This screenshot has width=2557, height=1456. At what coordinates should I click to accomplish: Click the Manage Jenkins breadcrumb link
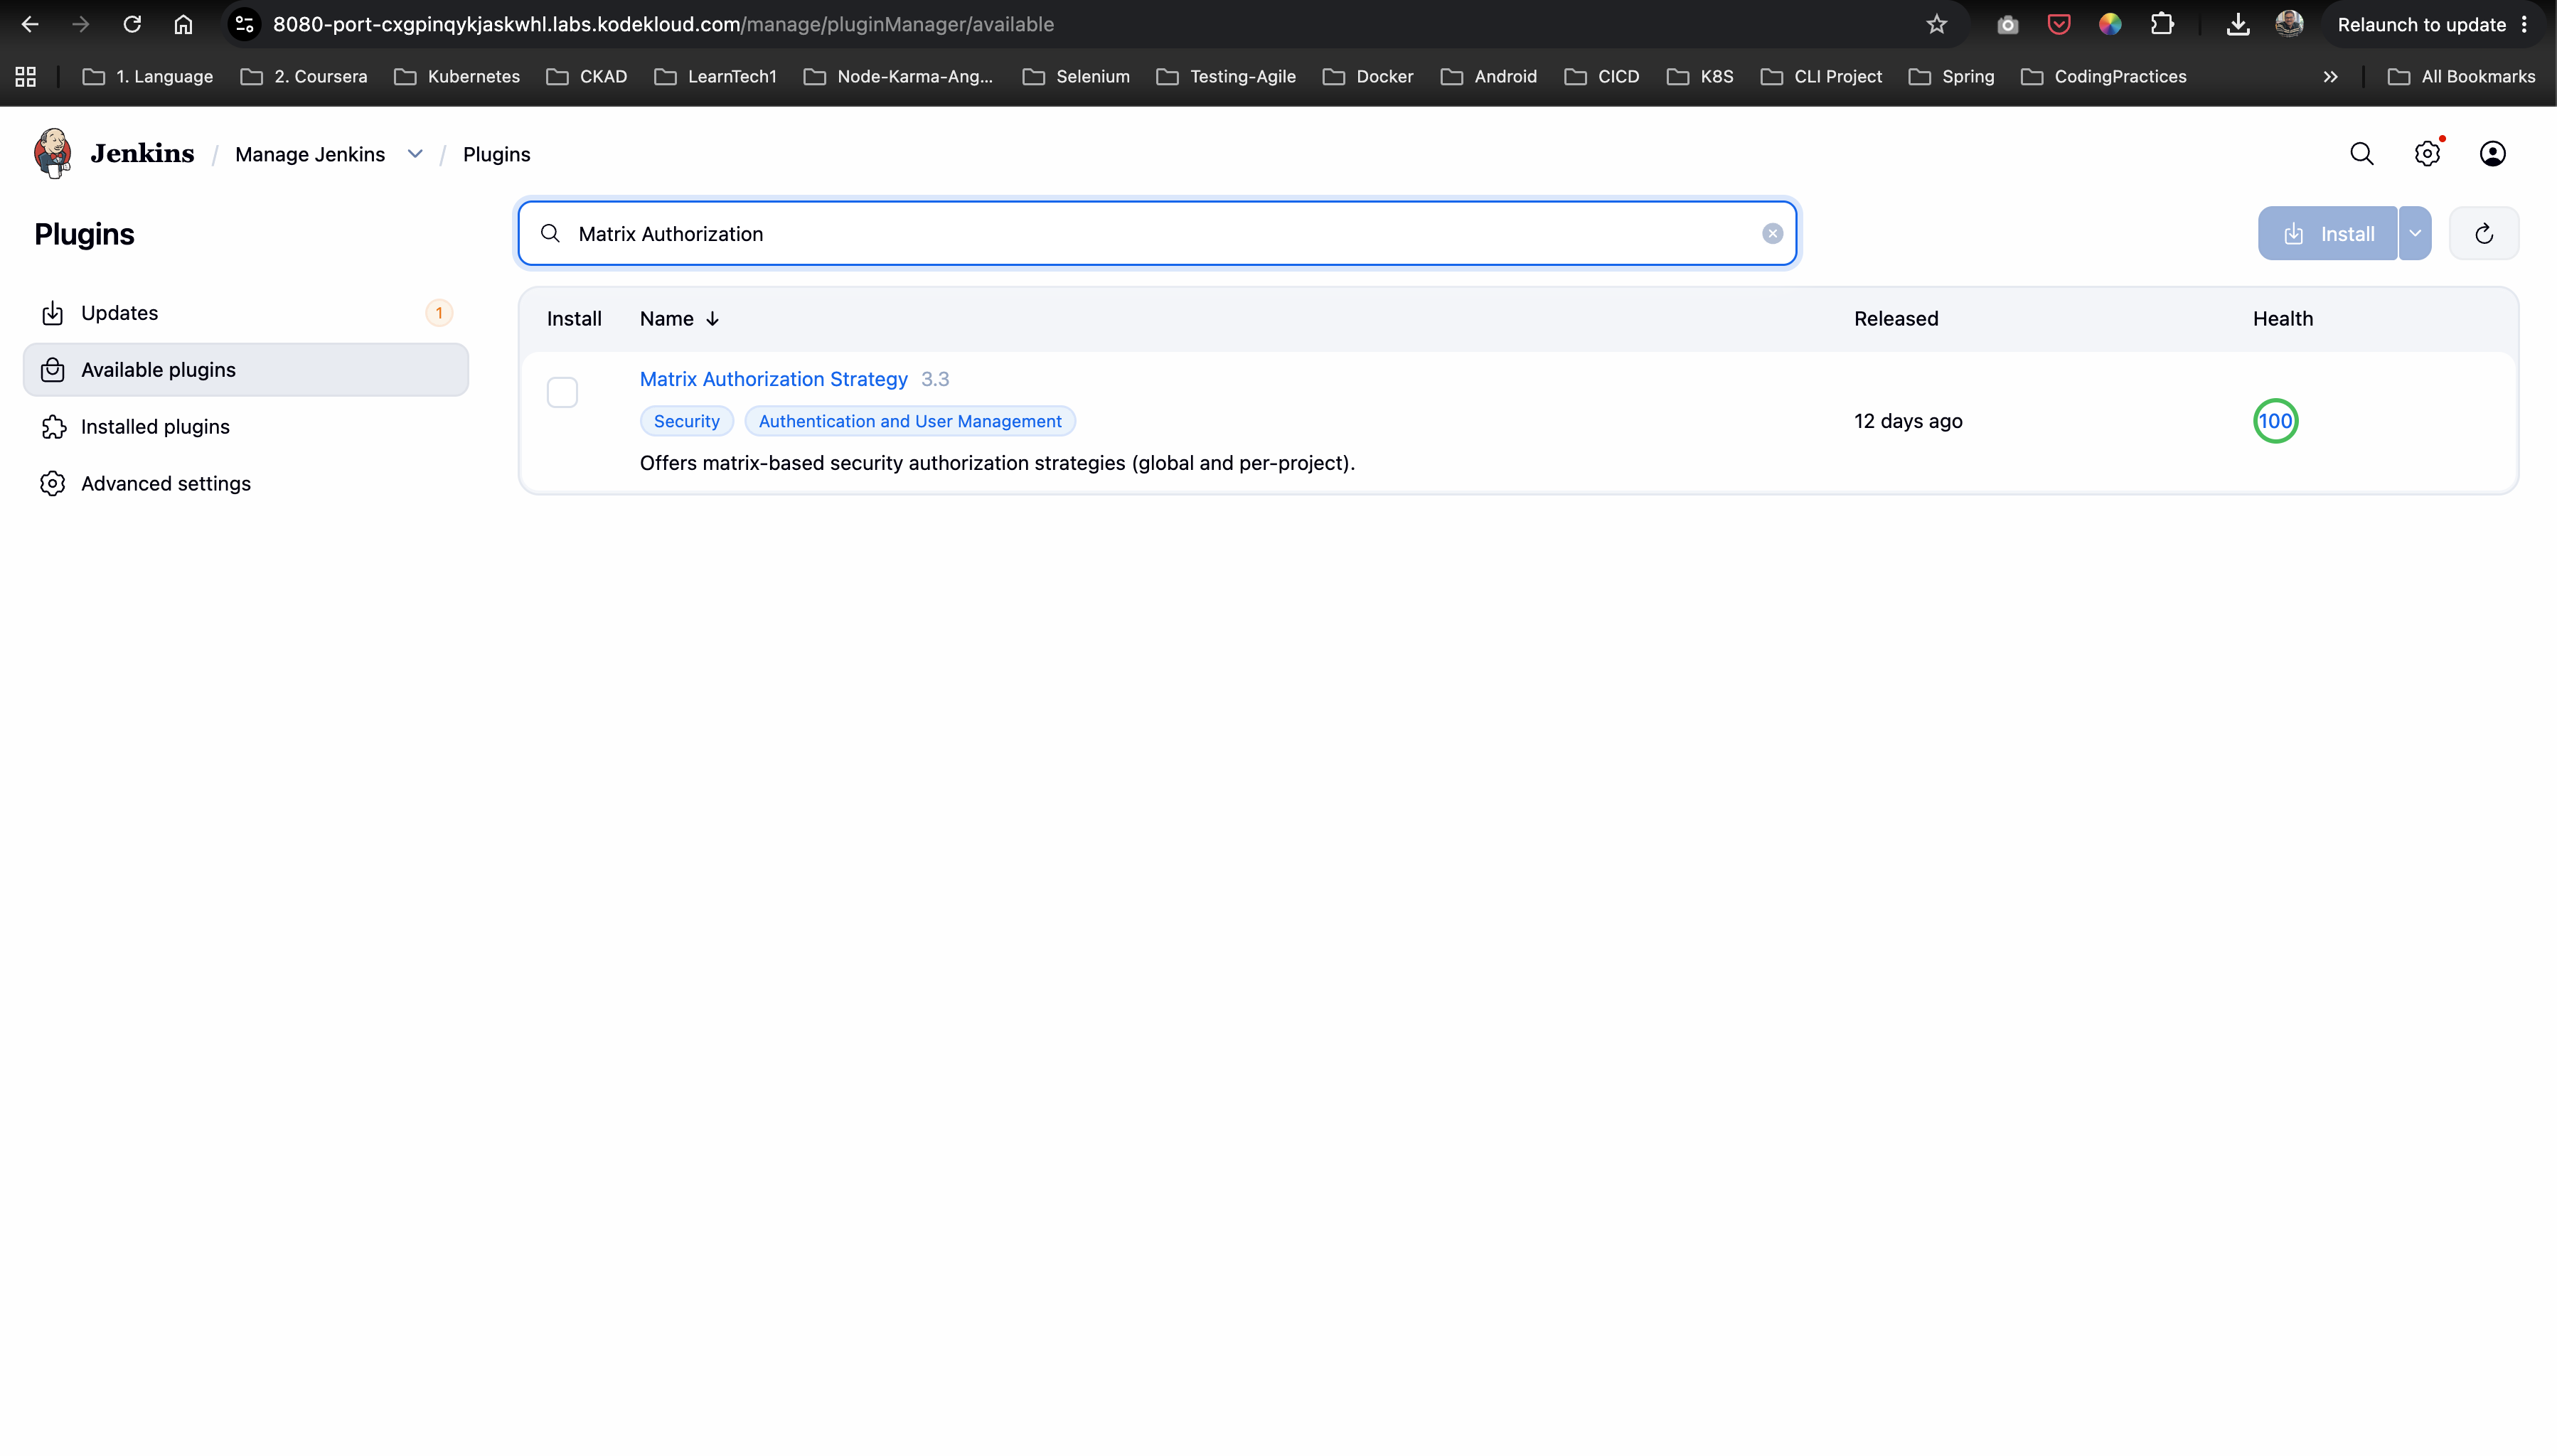[x=310, y=154]
